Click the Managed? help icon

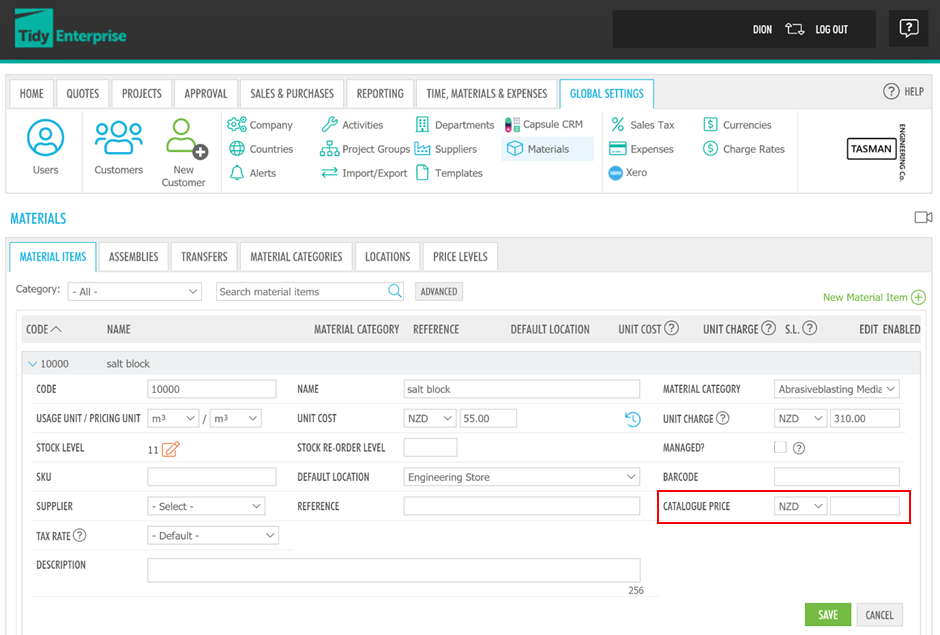point(799,448)
